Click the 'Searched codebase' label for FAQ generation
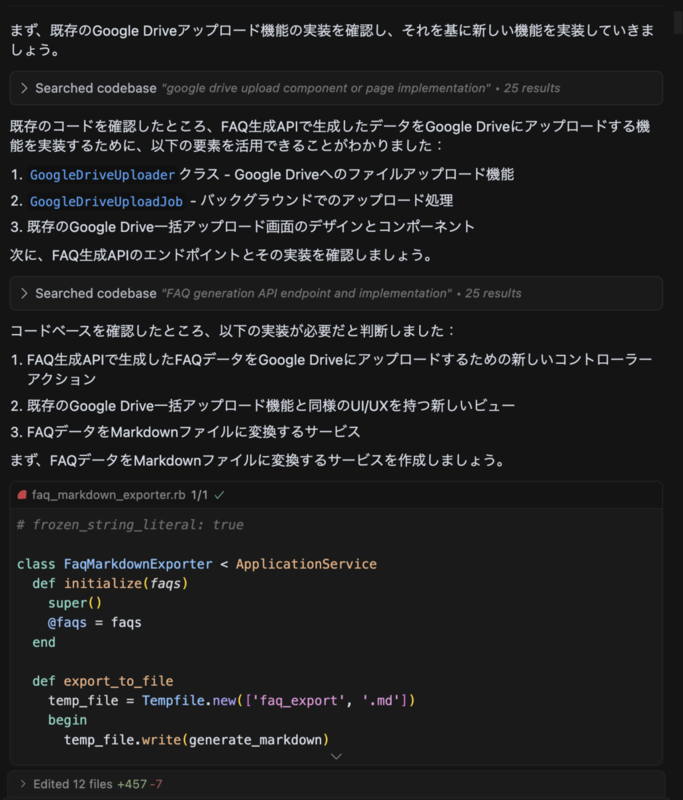This screenshot has height=800, width=683. coord(96,293)
